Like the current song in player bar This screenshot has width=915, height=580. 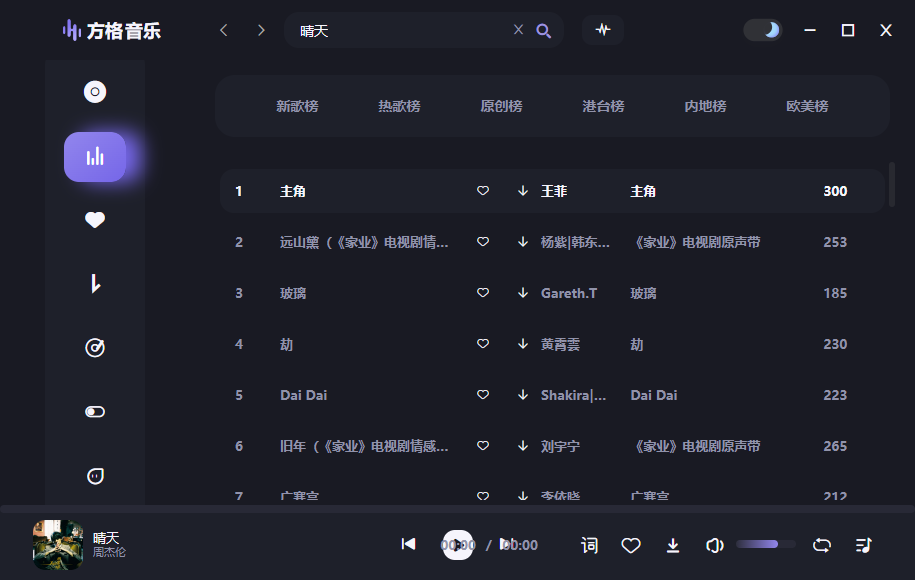point(631,545)
